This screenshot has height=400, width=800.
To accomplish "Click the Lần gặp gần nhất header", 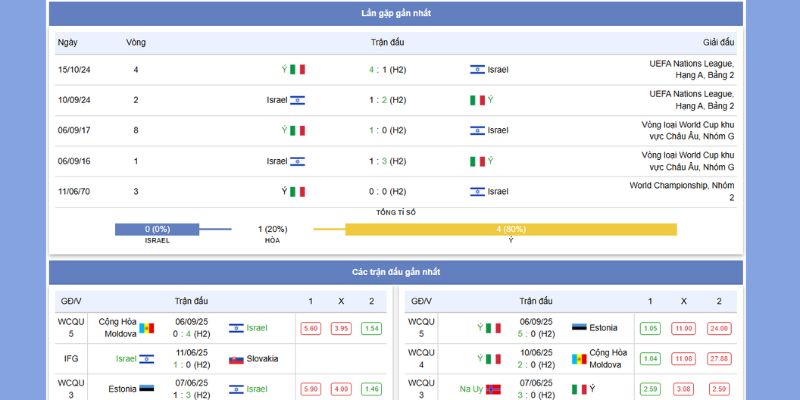I will pyautogui.click(x=397, y=14).
